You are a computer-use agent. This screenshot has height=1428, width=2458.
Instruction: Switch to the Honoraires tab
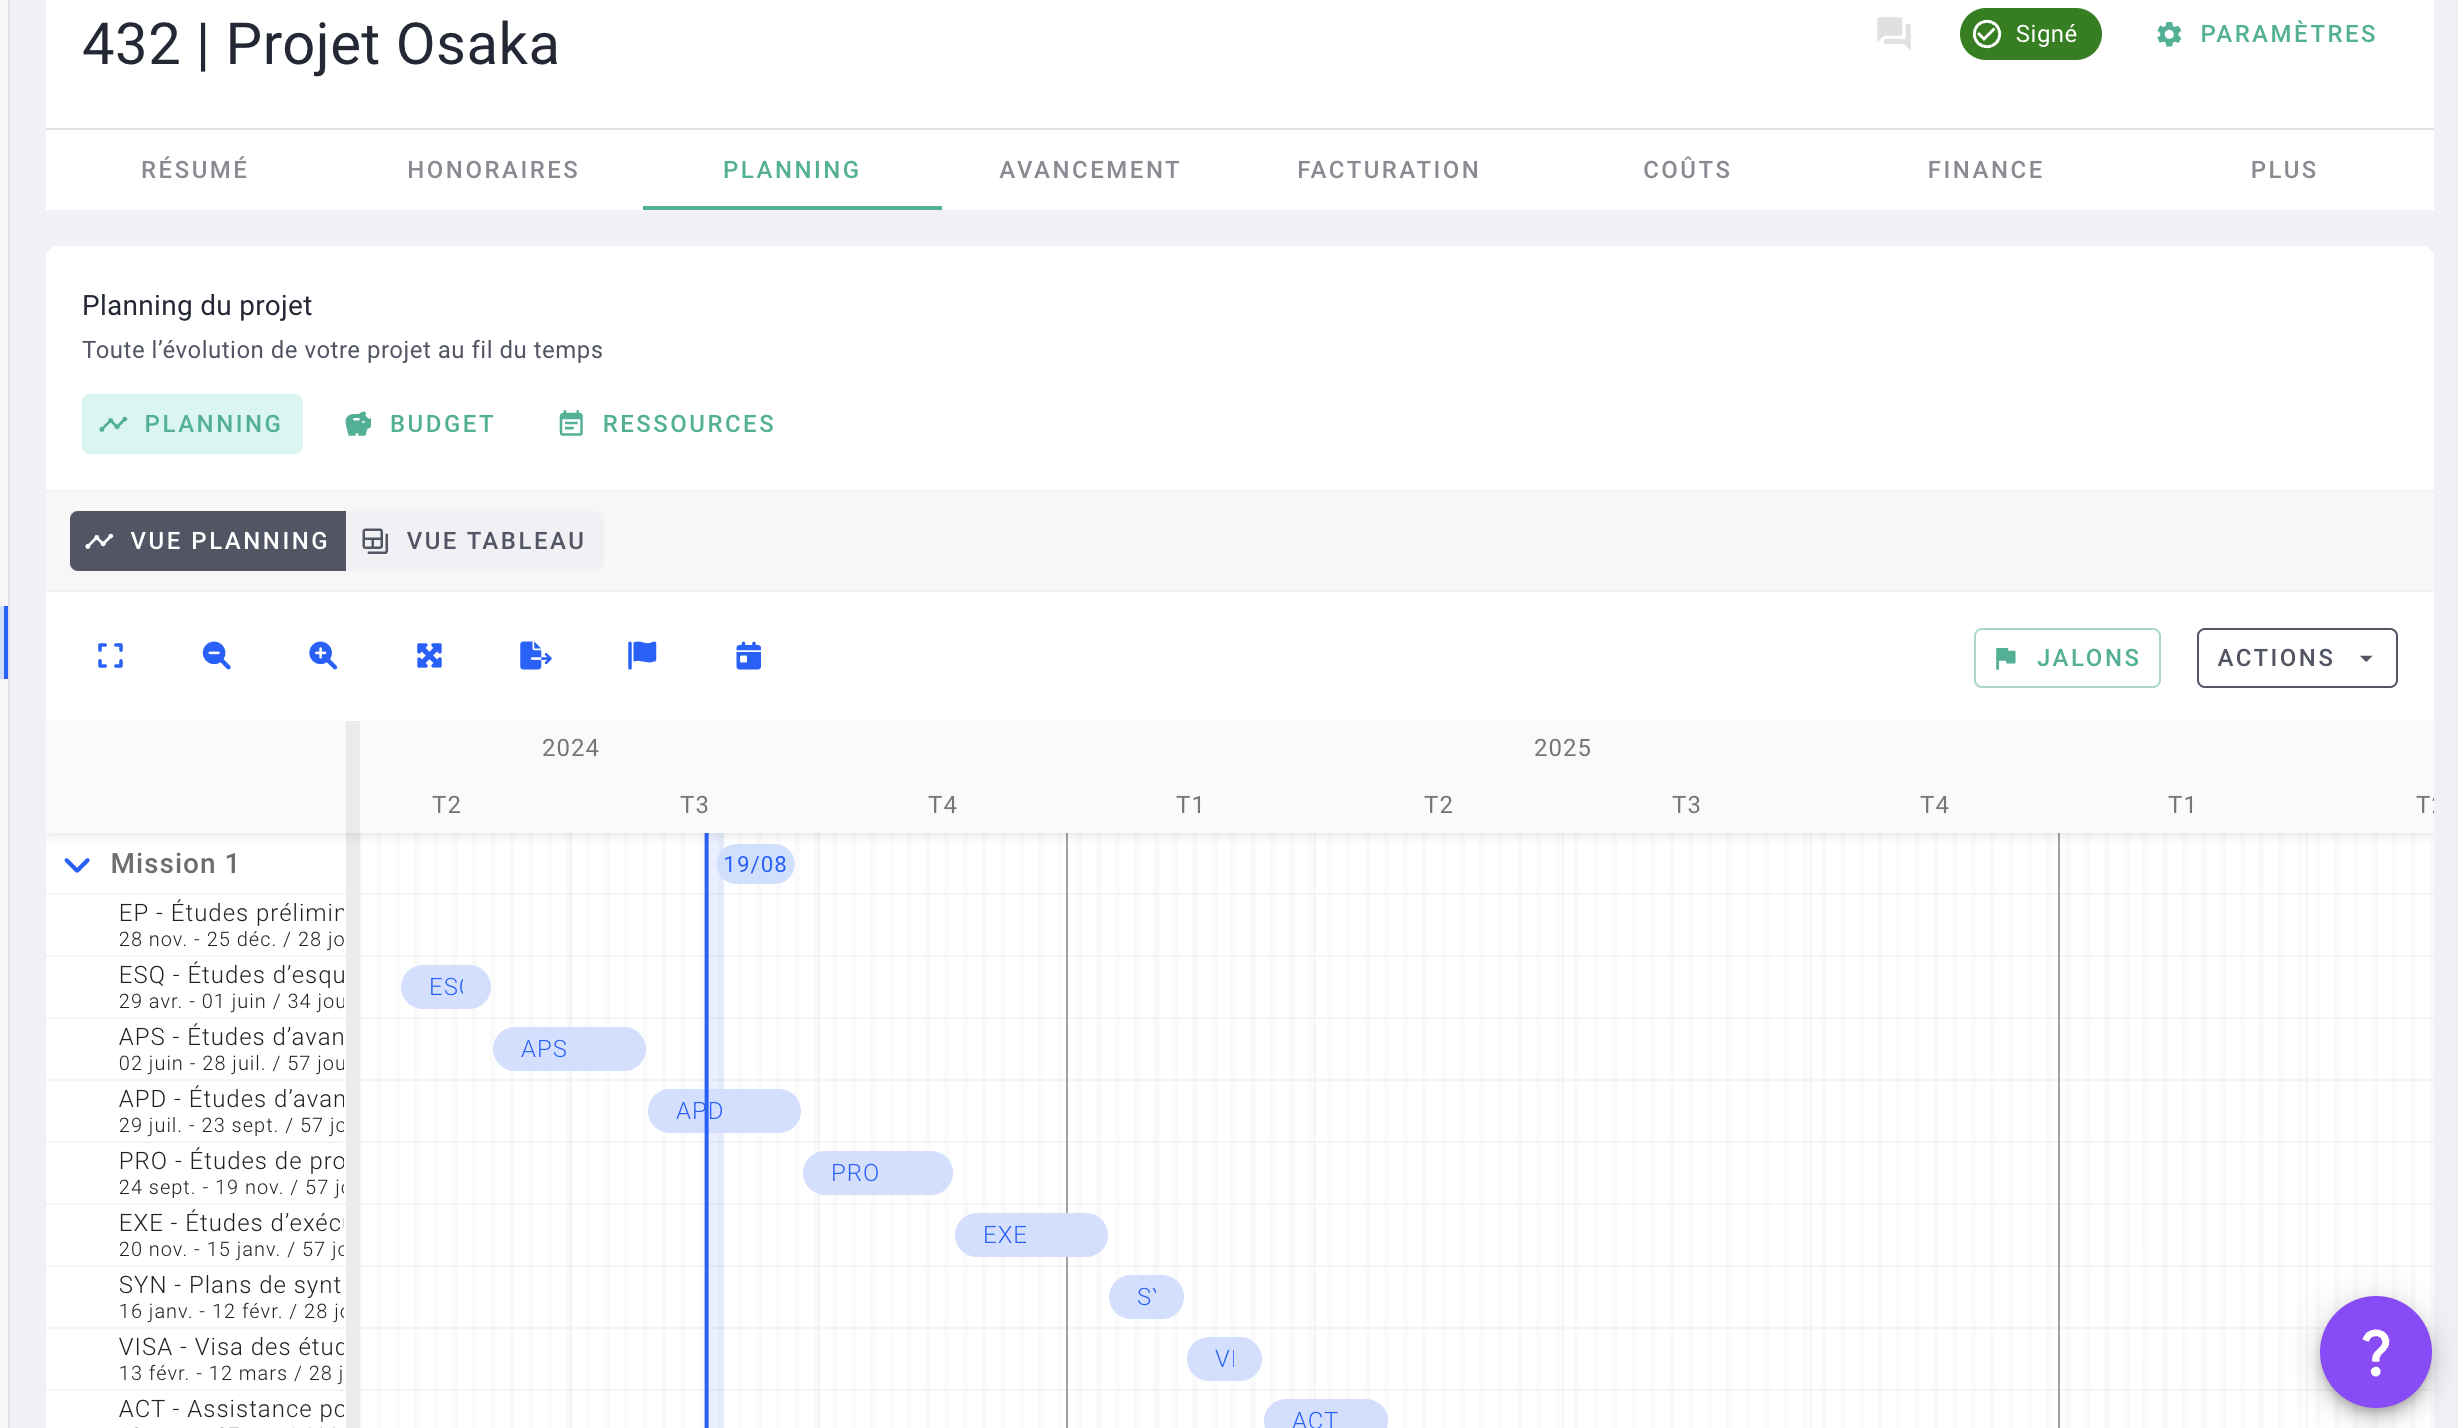tap(493, 170)
